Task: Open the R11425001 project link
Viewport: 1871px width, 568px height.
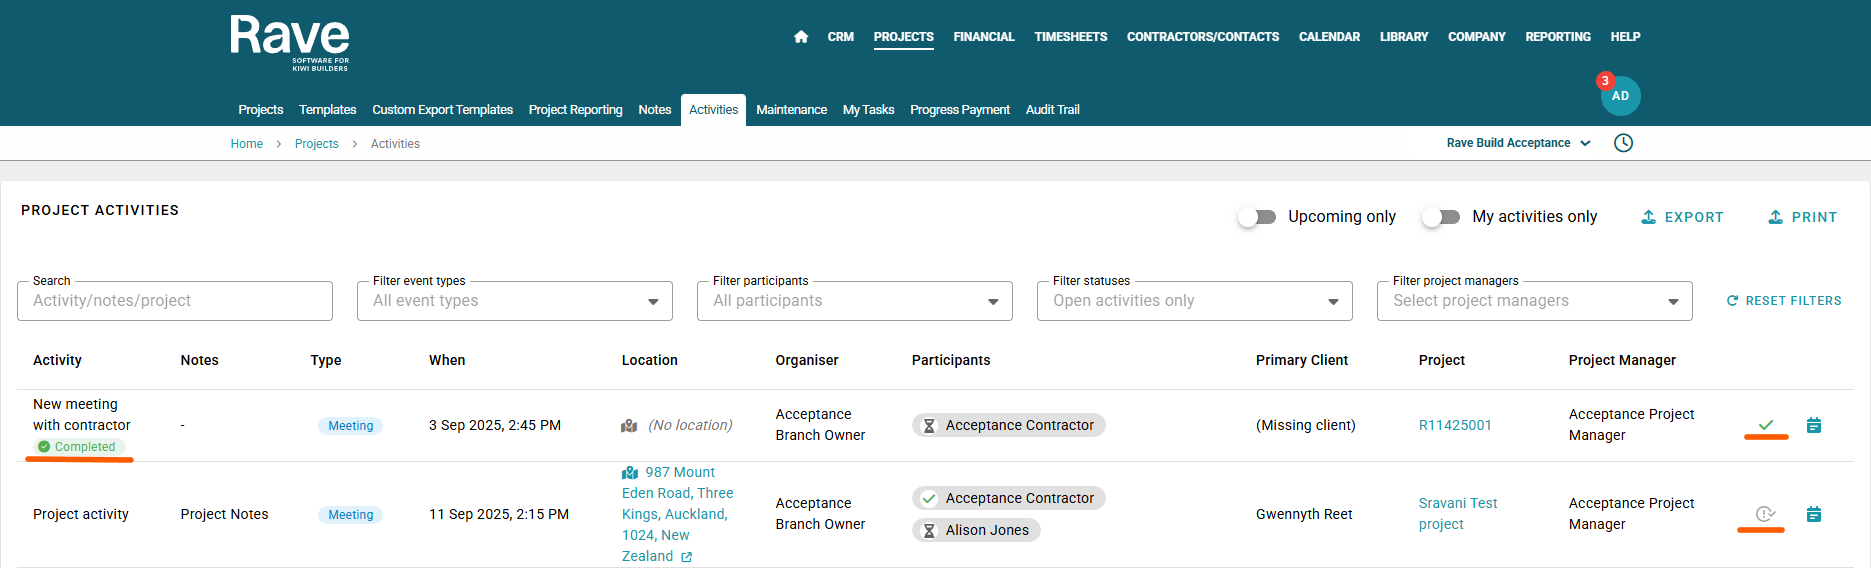Action: 1455,425
